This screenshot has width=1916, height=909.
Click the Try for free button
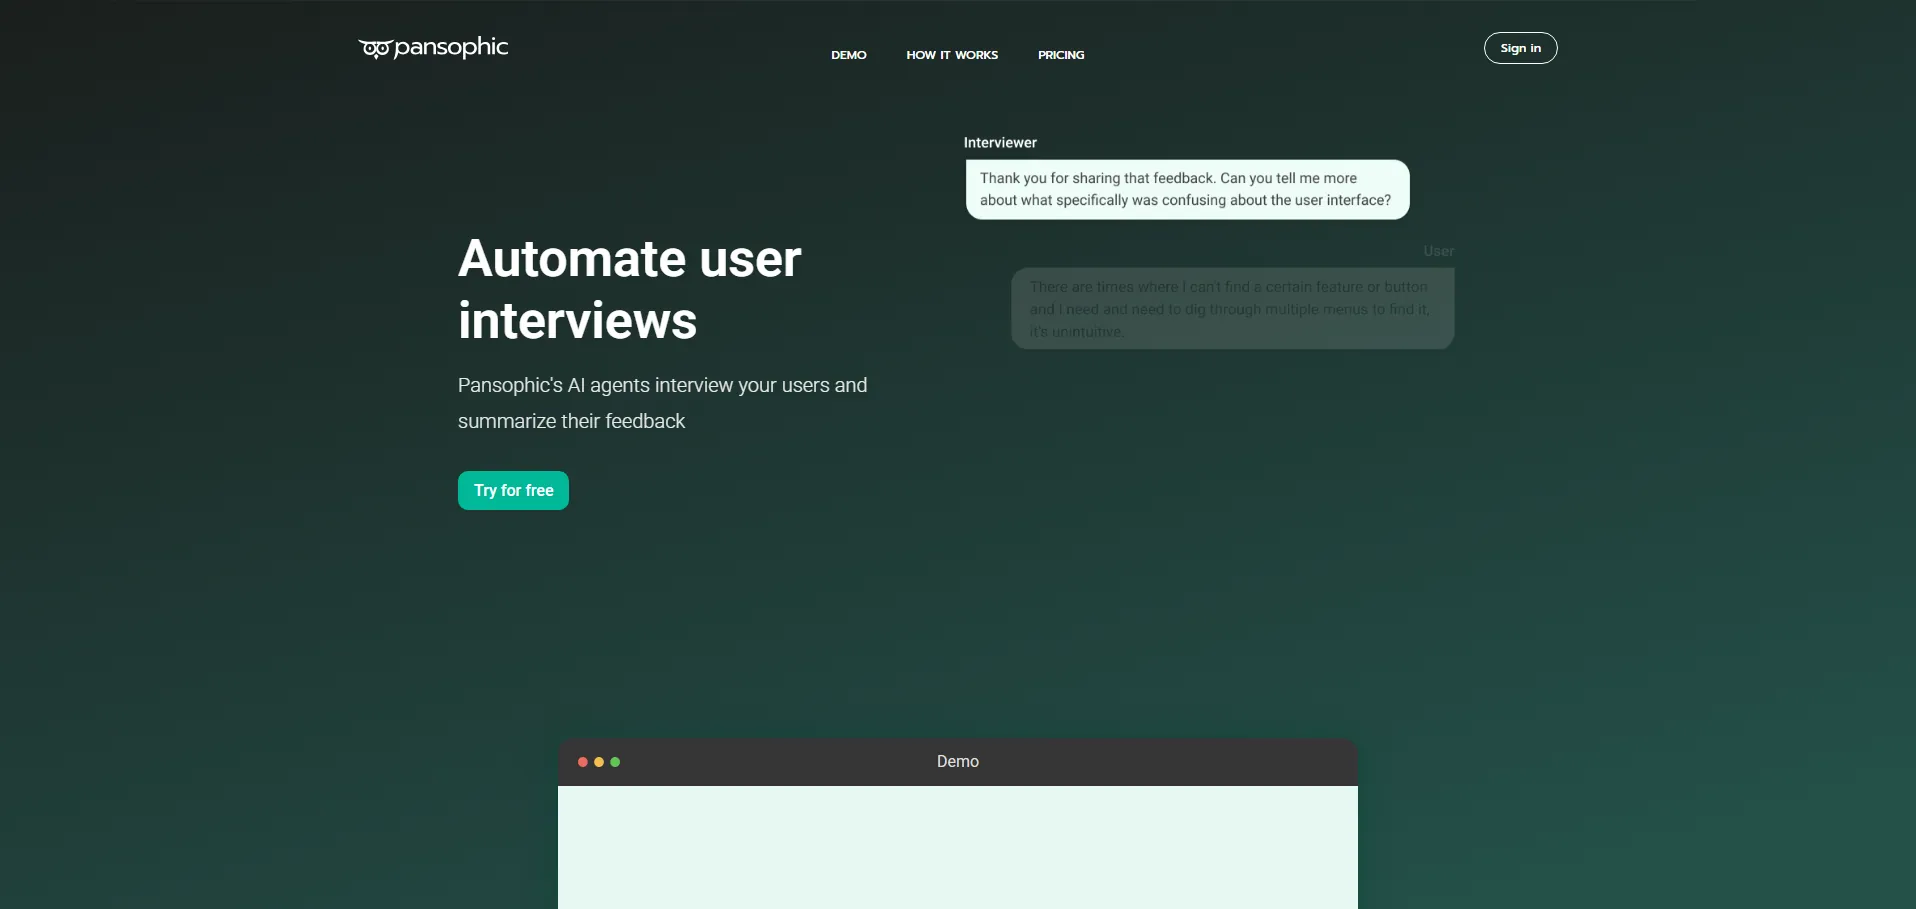[513, 490]
